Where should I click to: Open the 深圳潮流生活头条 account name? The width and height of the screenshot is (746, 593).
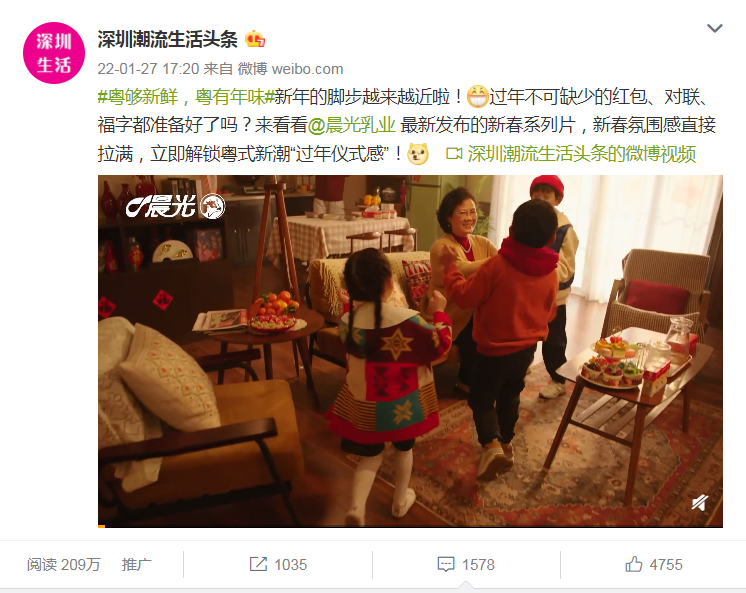coord(167,40)
